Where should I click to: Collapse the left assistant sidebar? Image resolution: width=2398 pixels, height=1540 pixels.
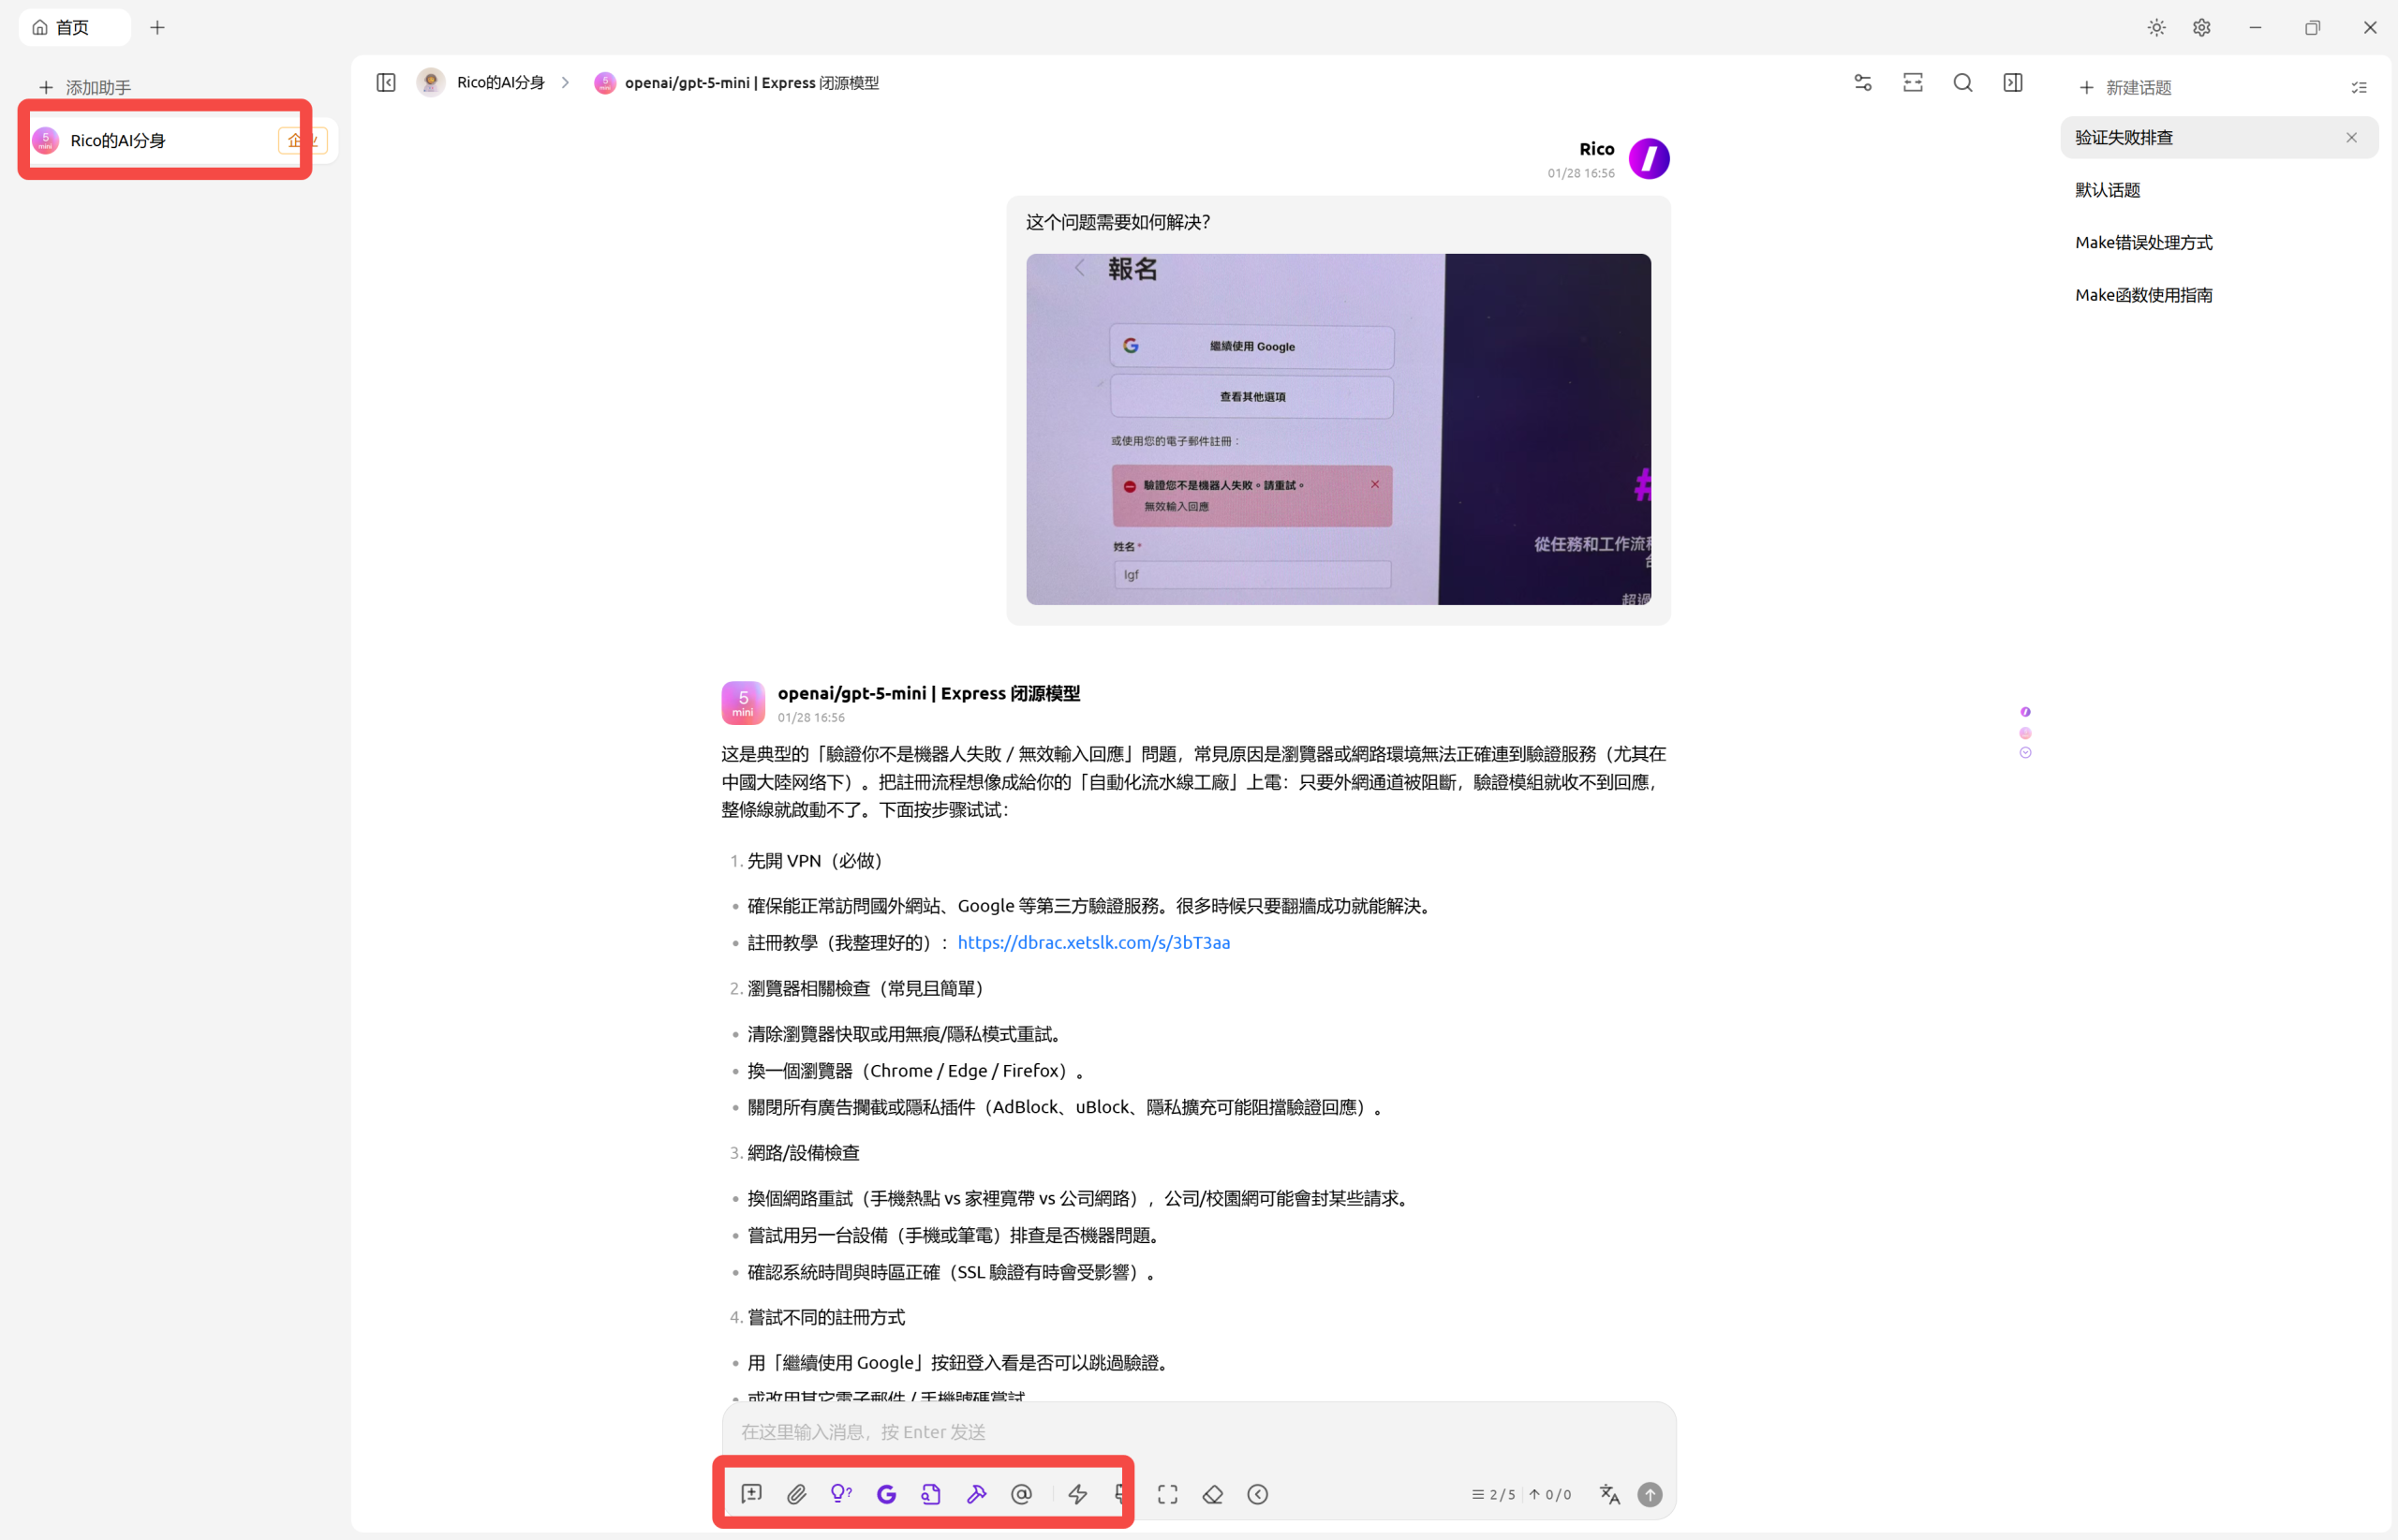click(386, 83)
